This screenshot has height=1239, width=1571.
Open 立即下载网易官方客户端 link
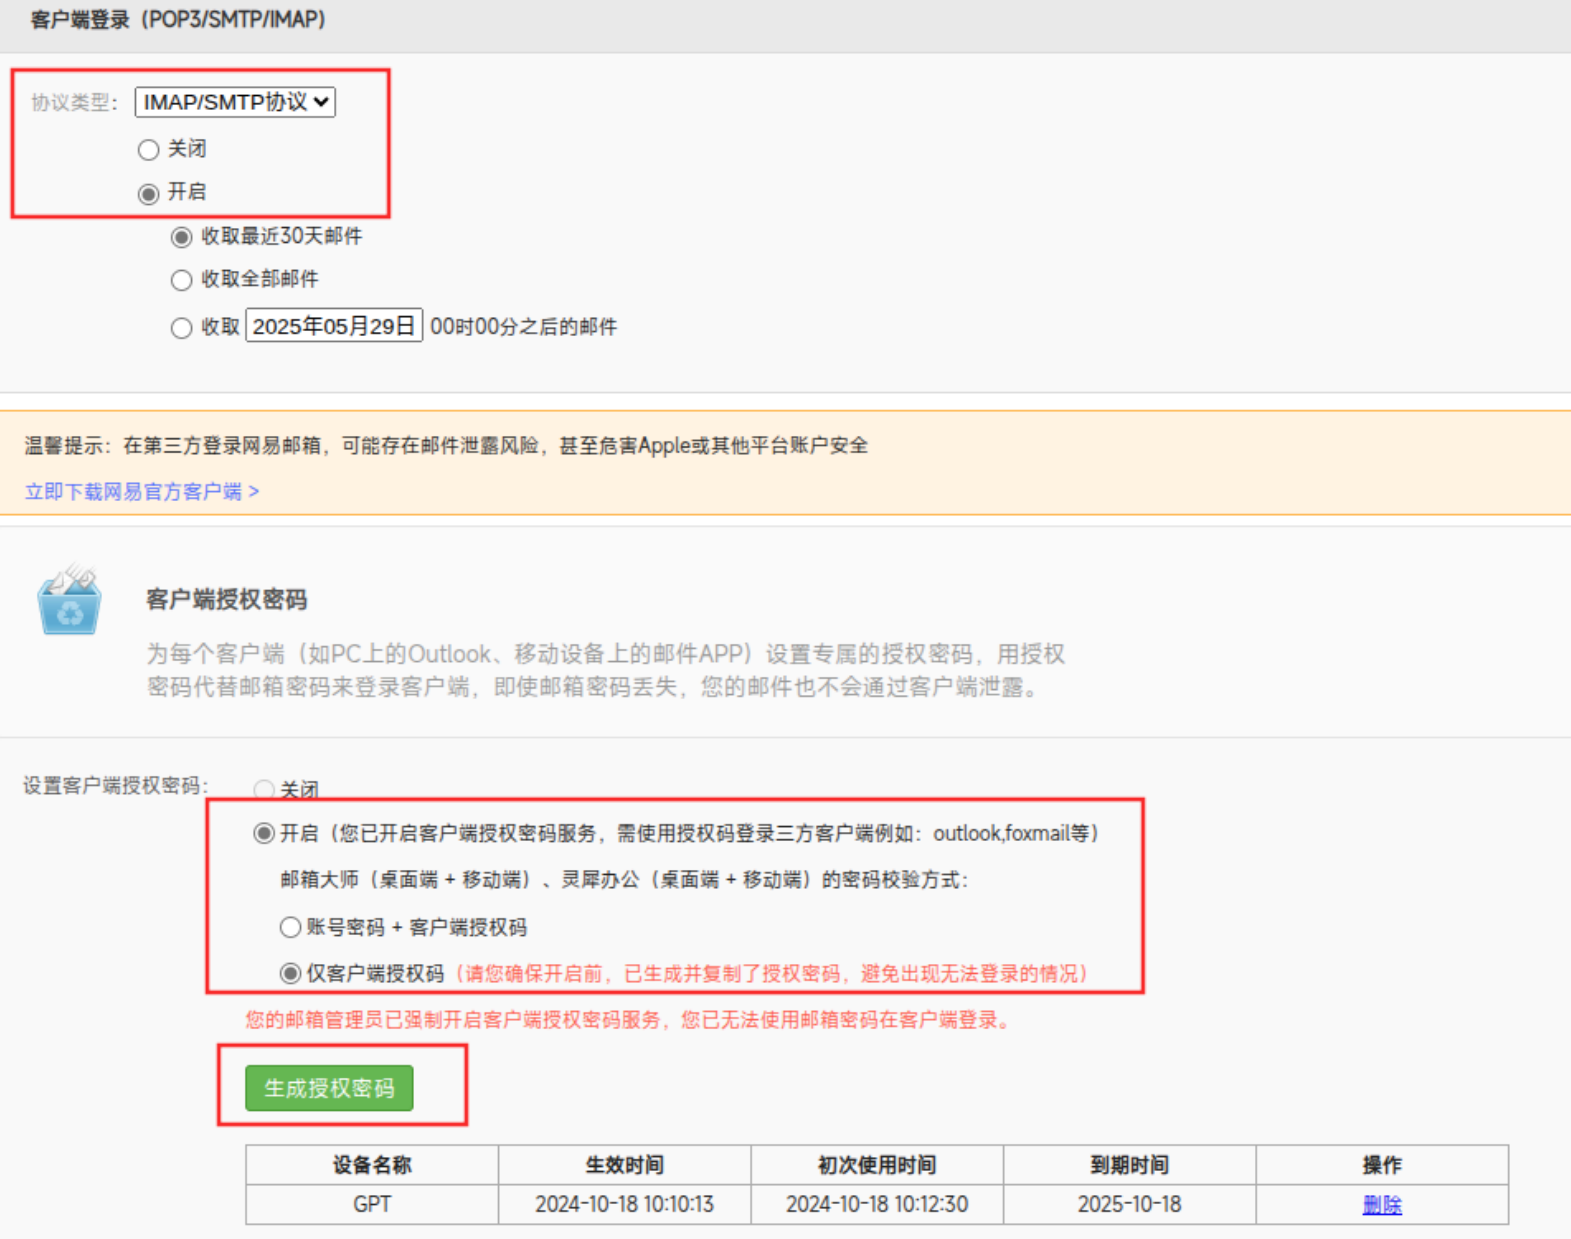[x=141, y=491]
